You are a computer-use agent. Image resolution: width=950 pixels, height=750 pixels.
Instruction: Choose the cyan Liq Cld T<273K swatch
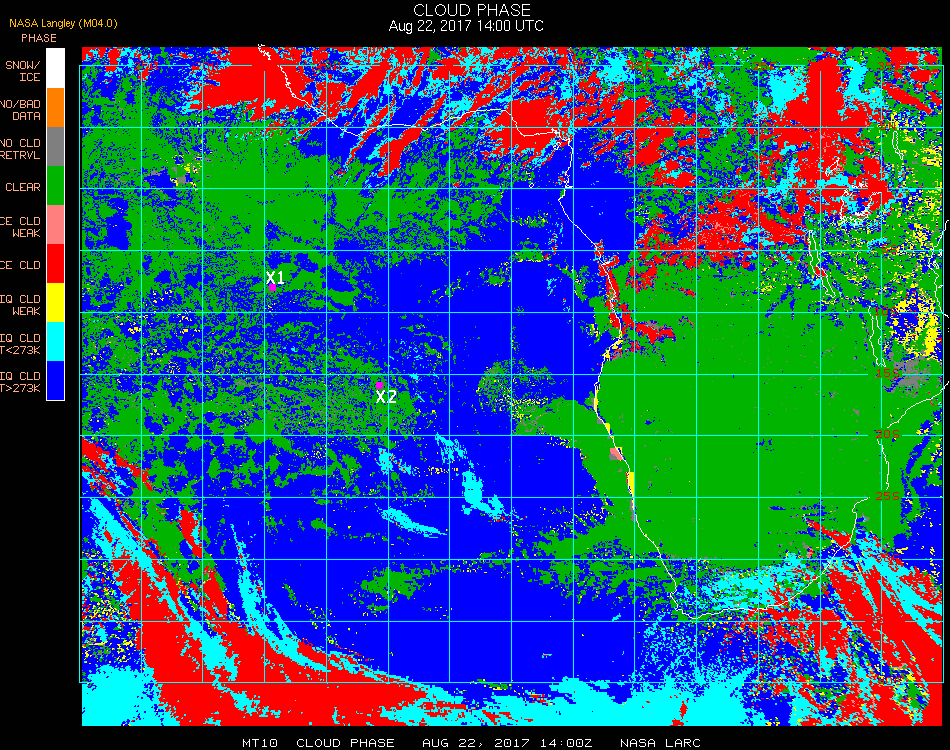click(55, 342)
